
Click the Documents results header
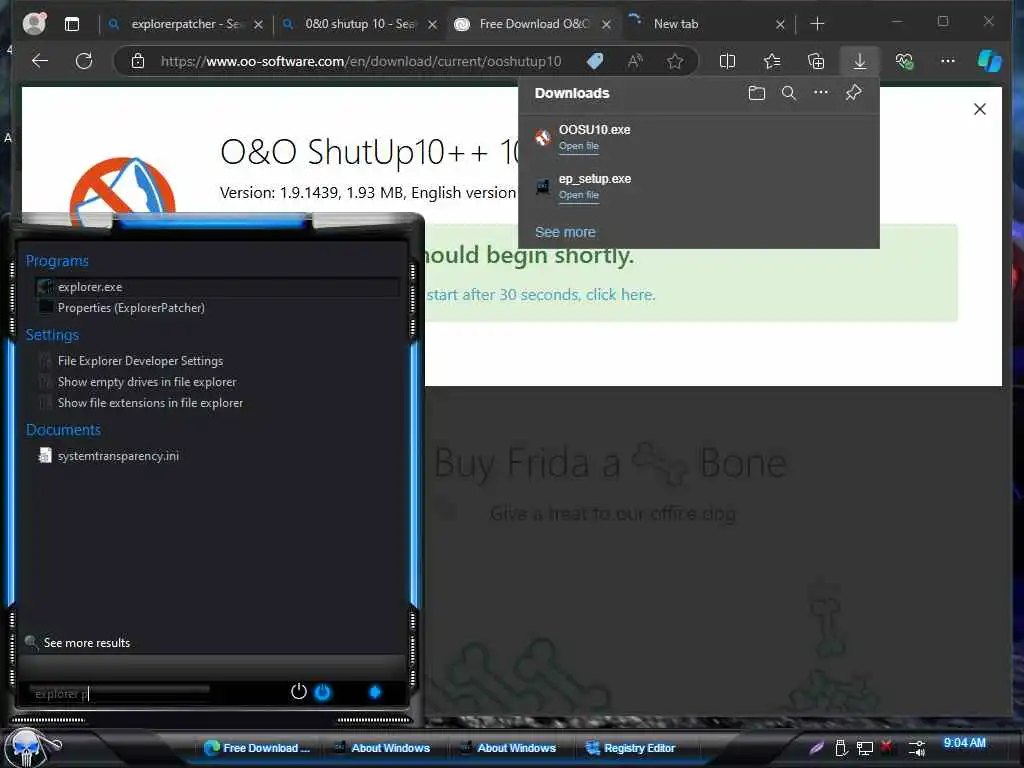point(63,430)
